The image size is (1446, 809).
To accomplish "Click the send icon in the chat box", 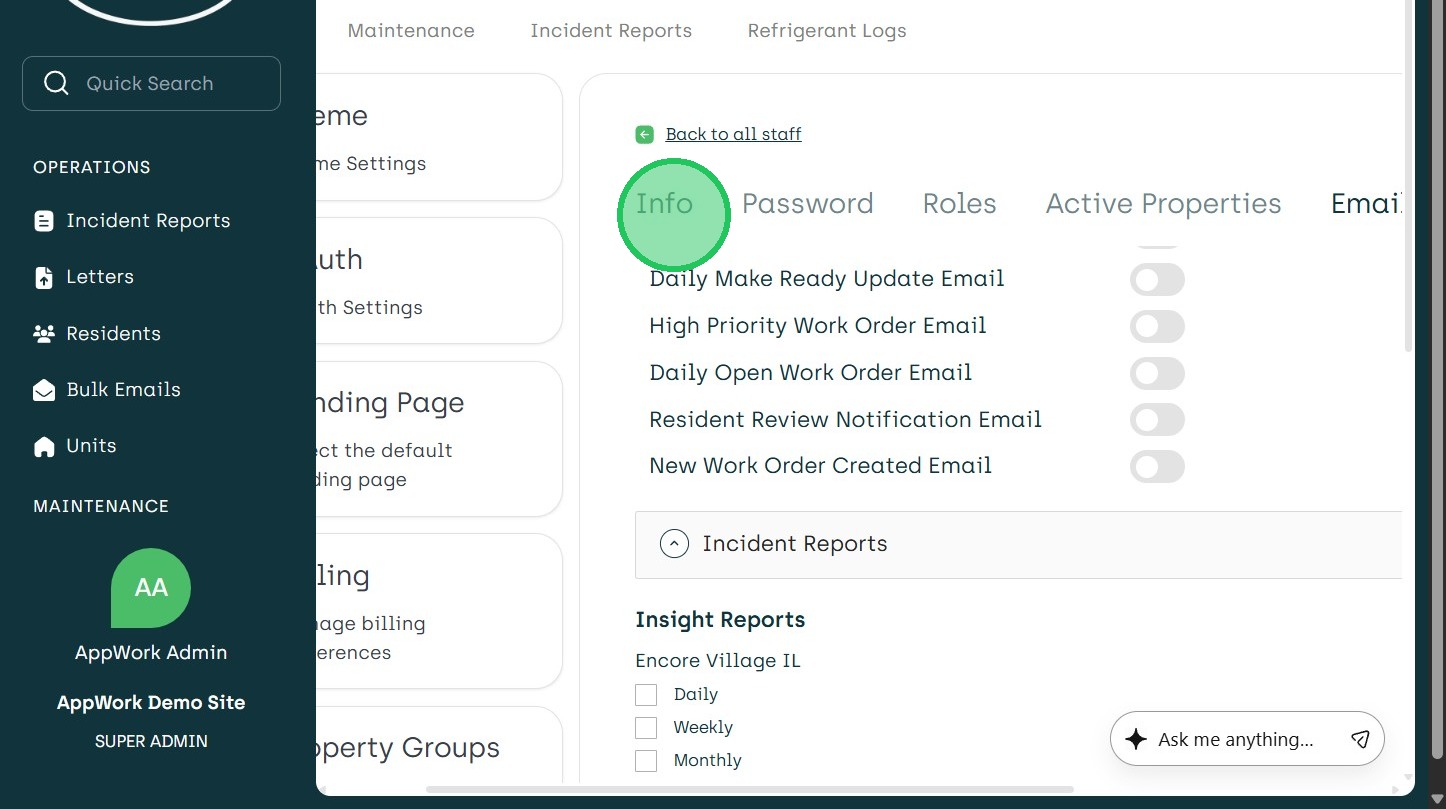I will [1360, 739].
